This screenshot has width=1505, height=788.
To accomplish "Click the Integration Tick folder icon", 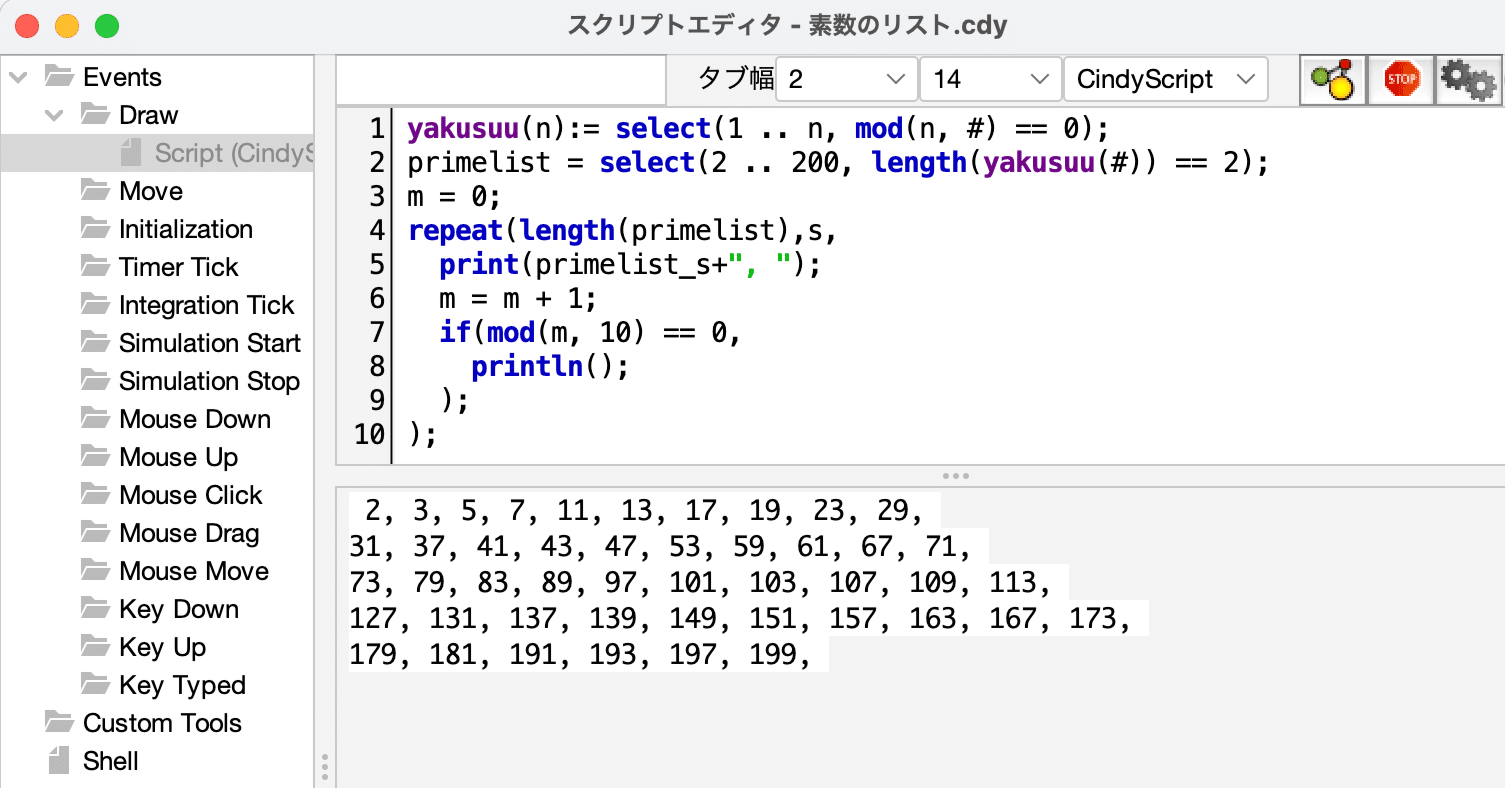I will point(96,304).
